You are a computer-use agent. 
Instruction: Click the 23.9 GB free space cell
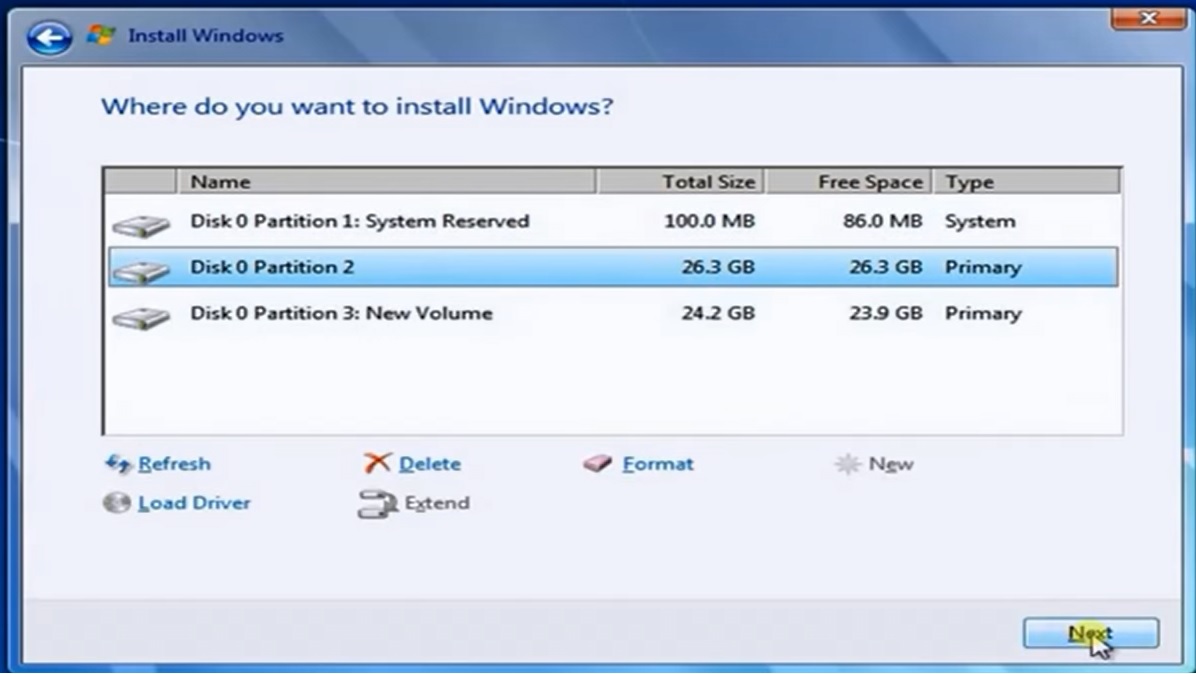pos(886,313)
